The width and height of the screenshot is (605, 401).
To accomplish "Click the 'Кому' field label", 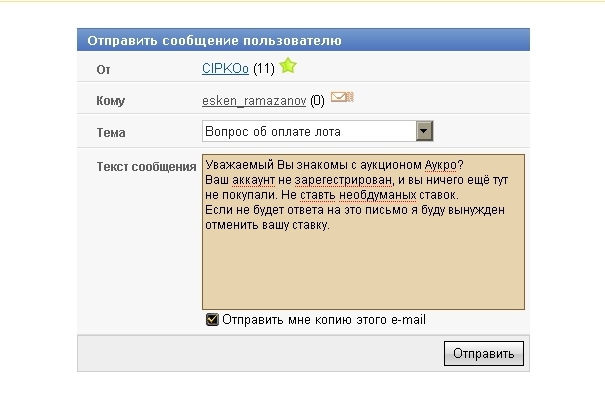I will pyautogui.click(x=110, y=101).
